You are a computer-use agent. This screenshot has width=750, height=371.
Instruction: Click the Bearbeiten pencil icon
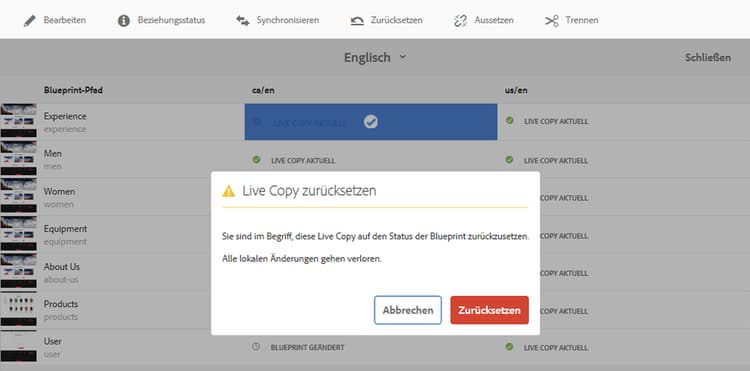click(30, 21)
